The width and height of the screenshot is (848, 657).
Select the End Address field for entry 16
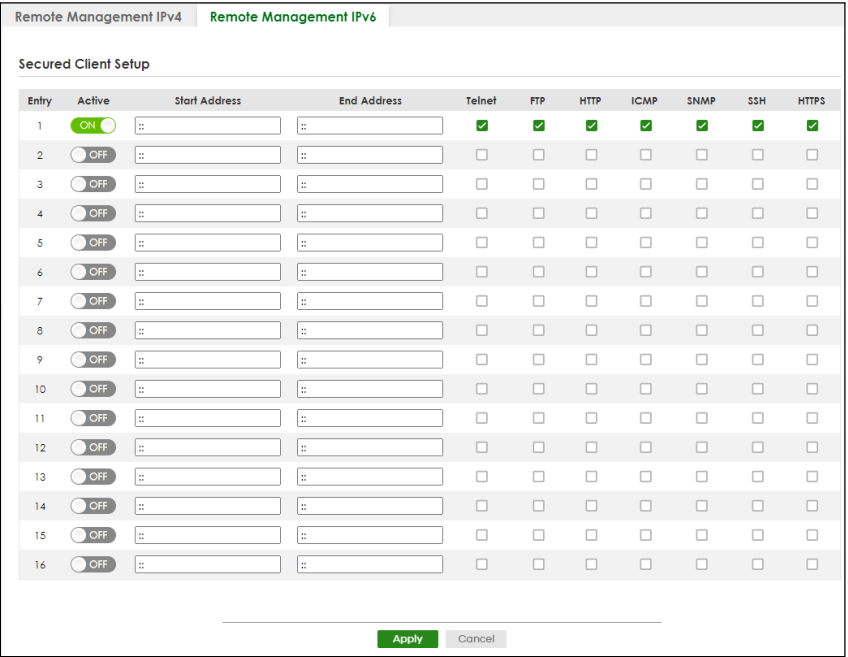[x=370, y=564]
